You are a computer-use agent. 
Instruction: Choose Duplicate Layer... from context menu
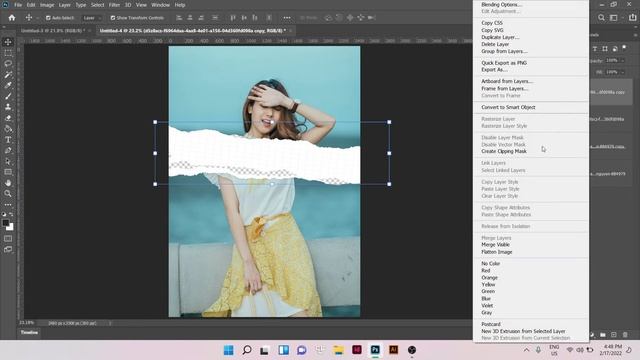click(x=500, y=37)
